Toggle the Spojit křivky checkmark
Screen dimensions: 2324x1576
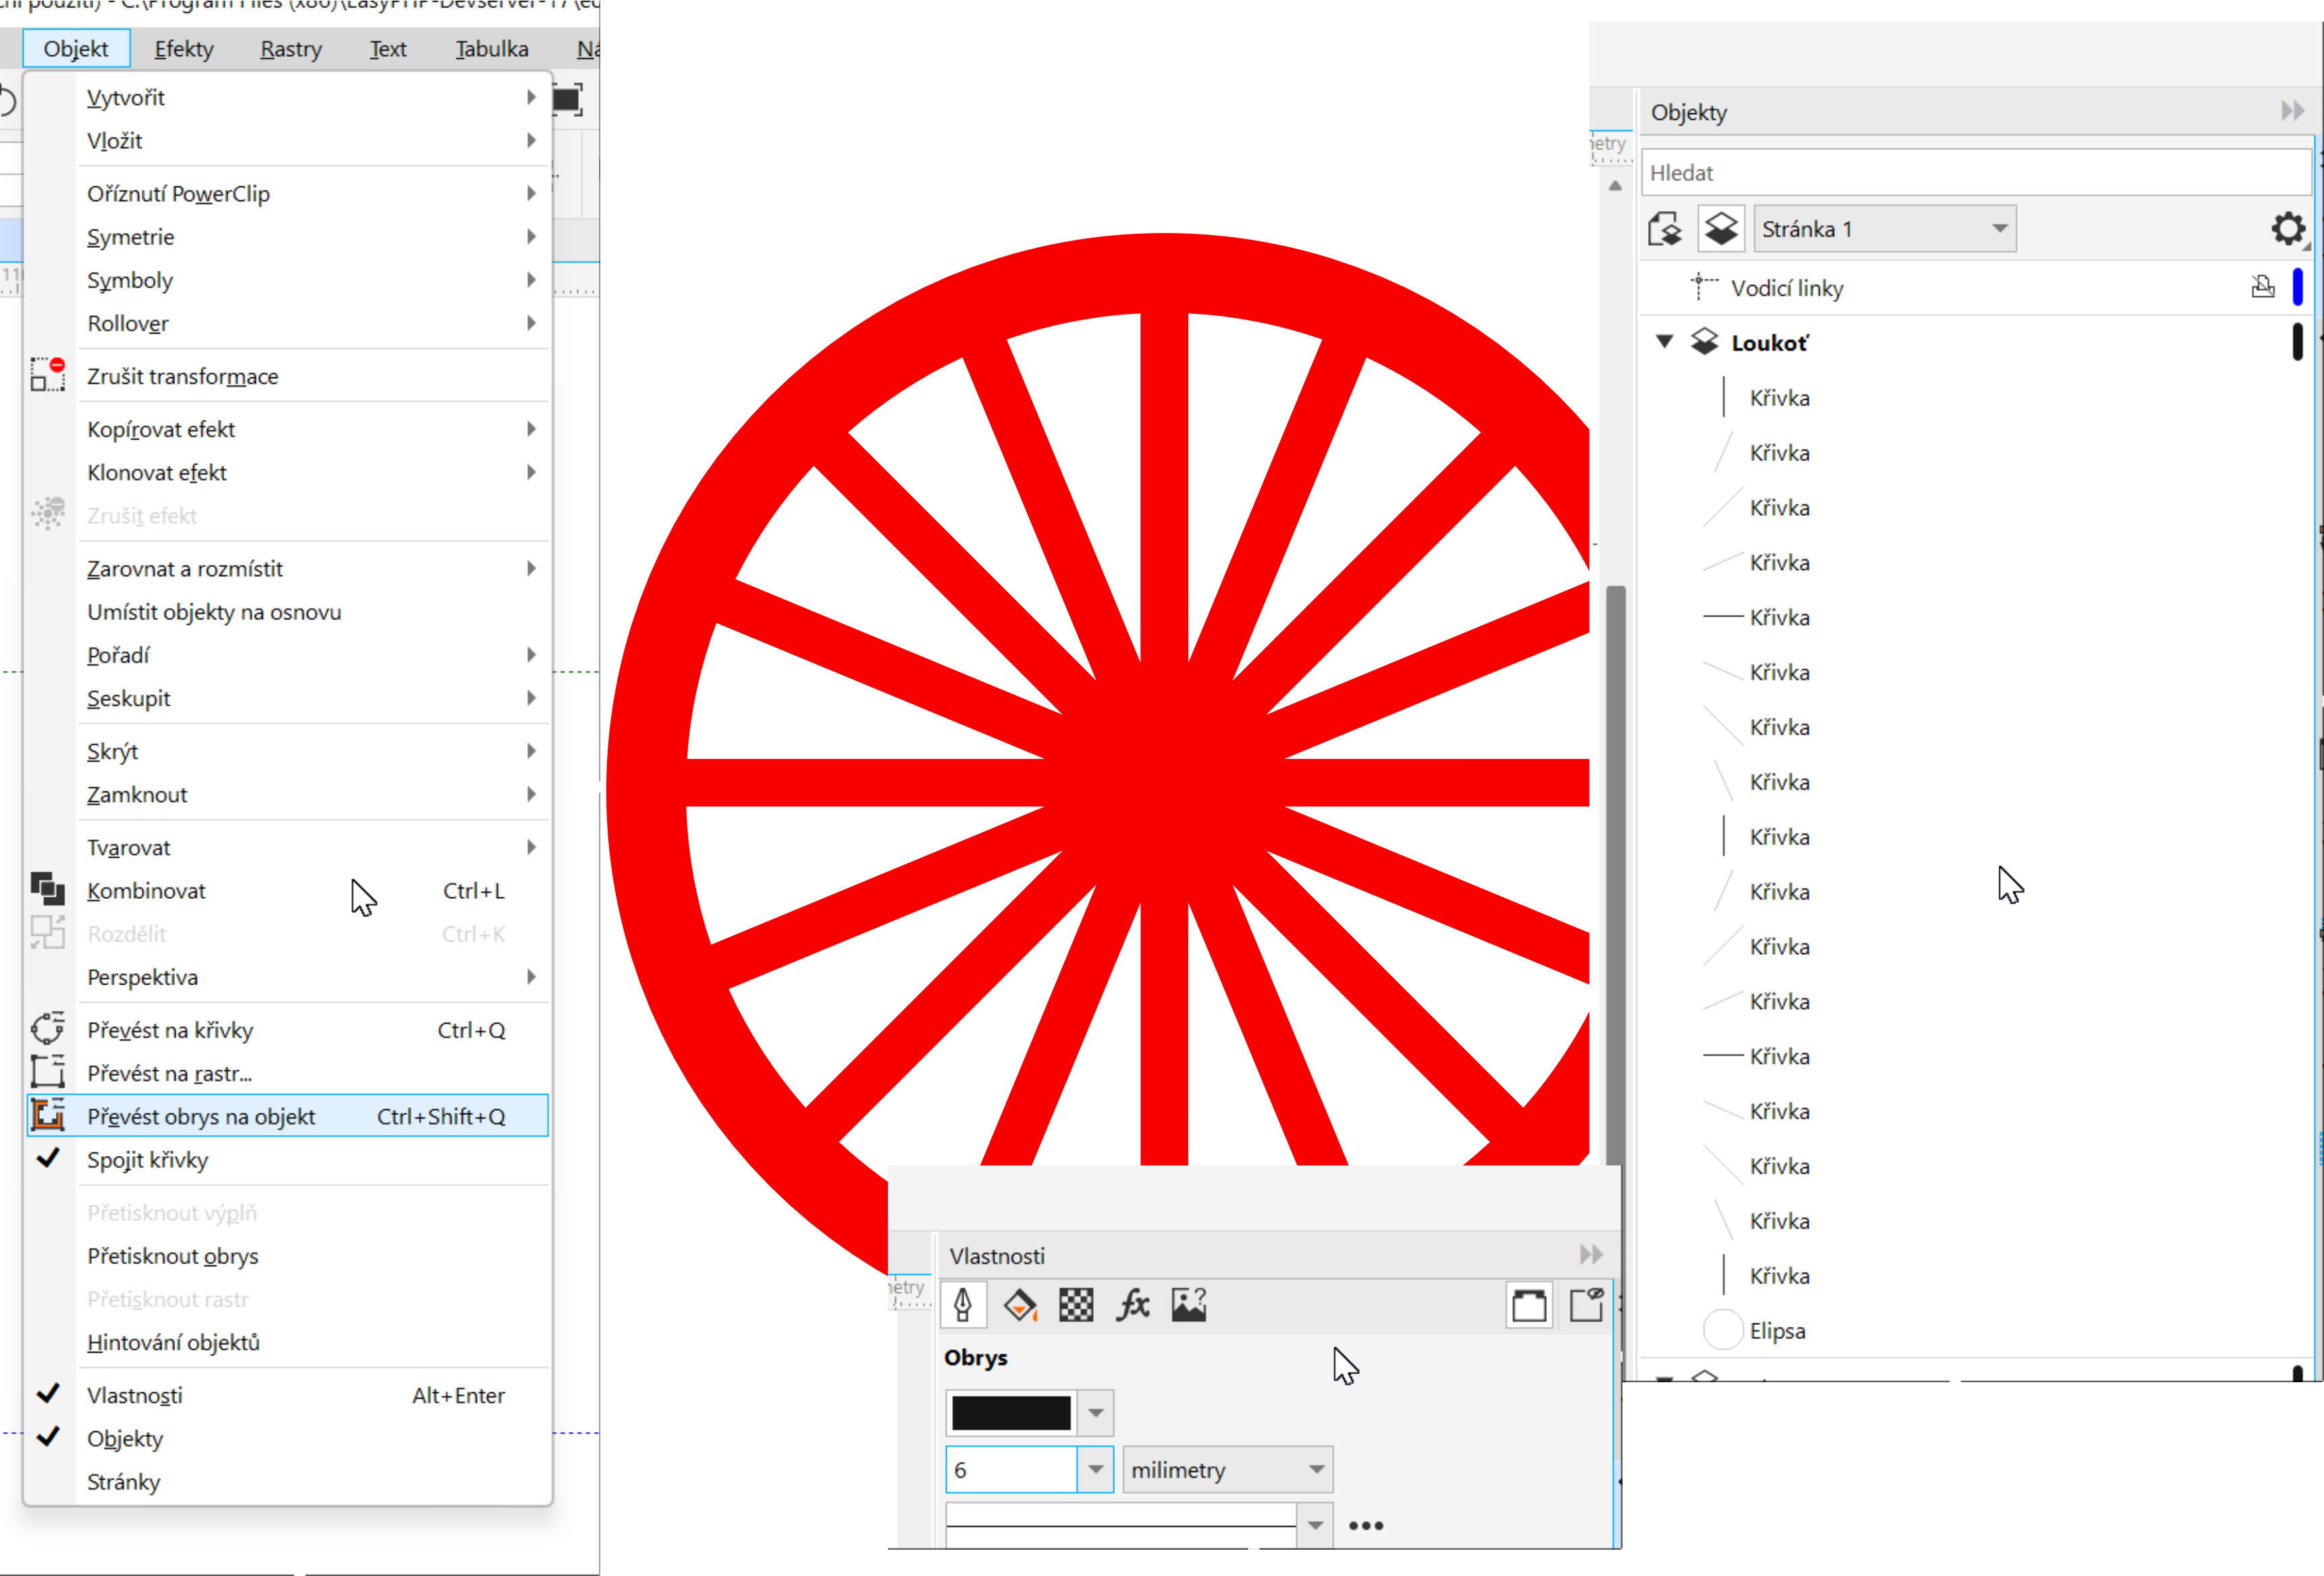(48, 1159)
